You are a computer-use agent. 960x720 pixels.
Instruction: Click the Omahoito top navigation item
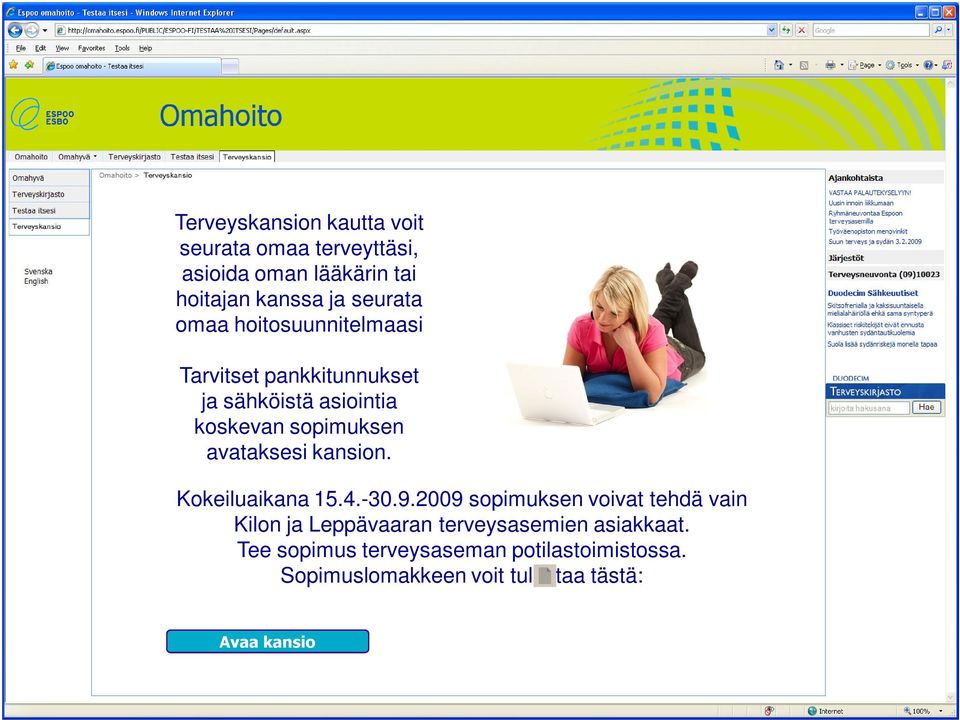(31, 157)
